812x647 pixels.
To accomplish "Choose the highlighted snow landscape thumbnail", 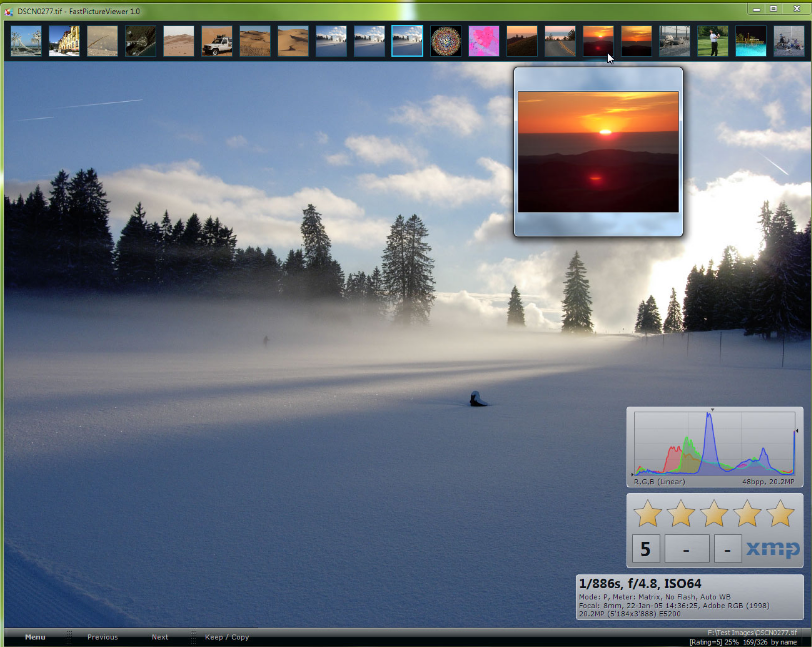I will 407,41.
